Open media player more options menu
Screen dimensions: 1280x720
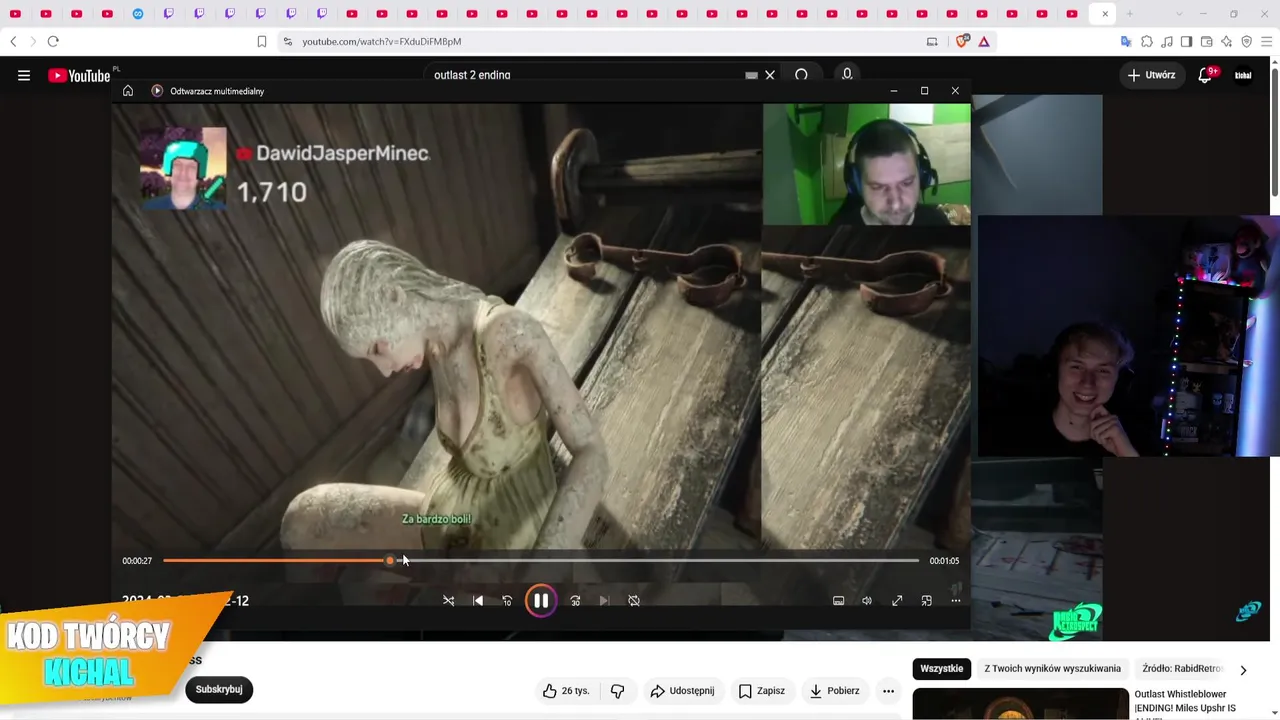956,601
